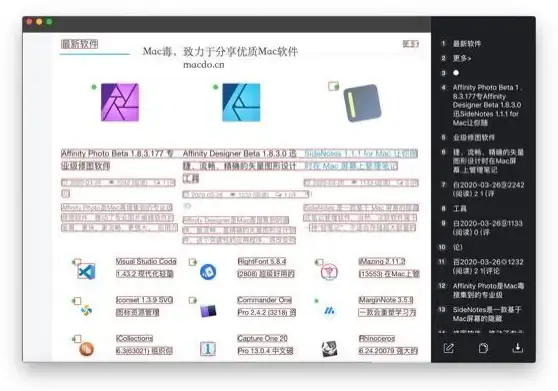
Task: Click Affinity Photo description paragraph on page
Action: coord(119,217)
